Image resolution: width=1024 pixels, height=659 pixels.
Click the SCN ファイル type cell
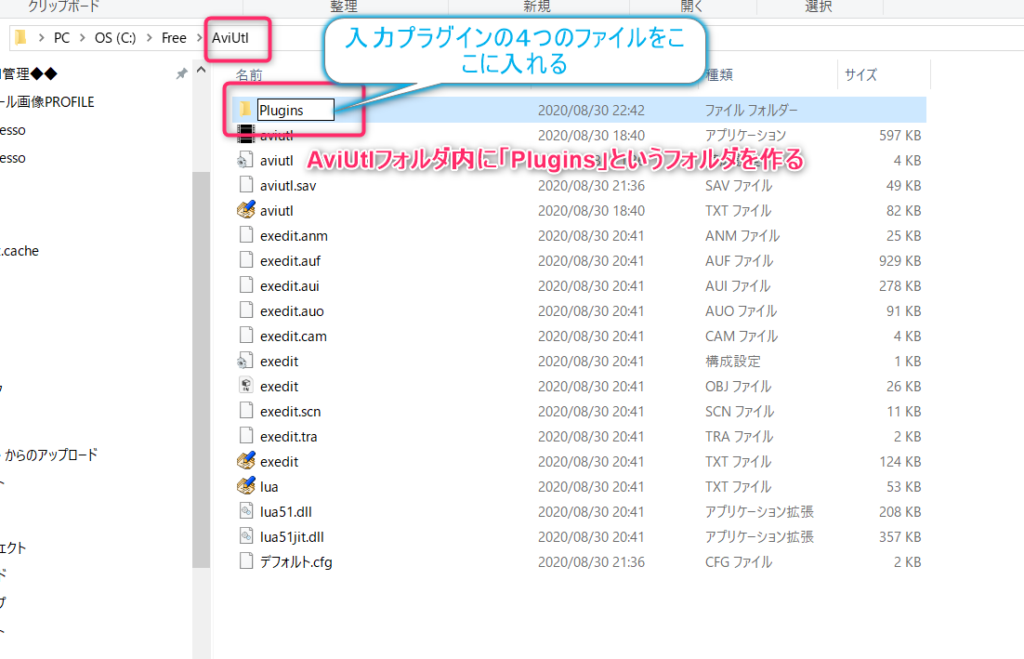pos(740,411)
